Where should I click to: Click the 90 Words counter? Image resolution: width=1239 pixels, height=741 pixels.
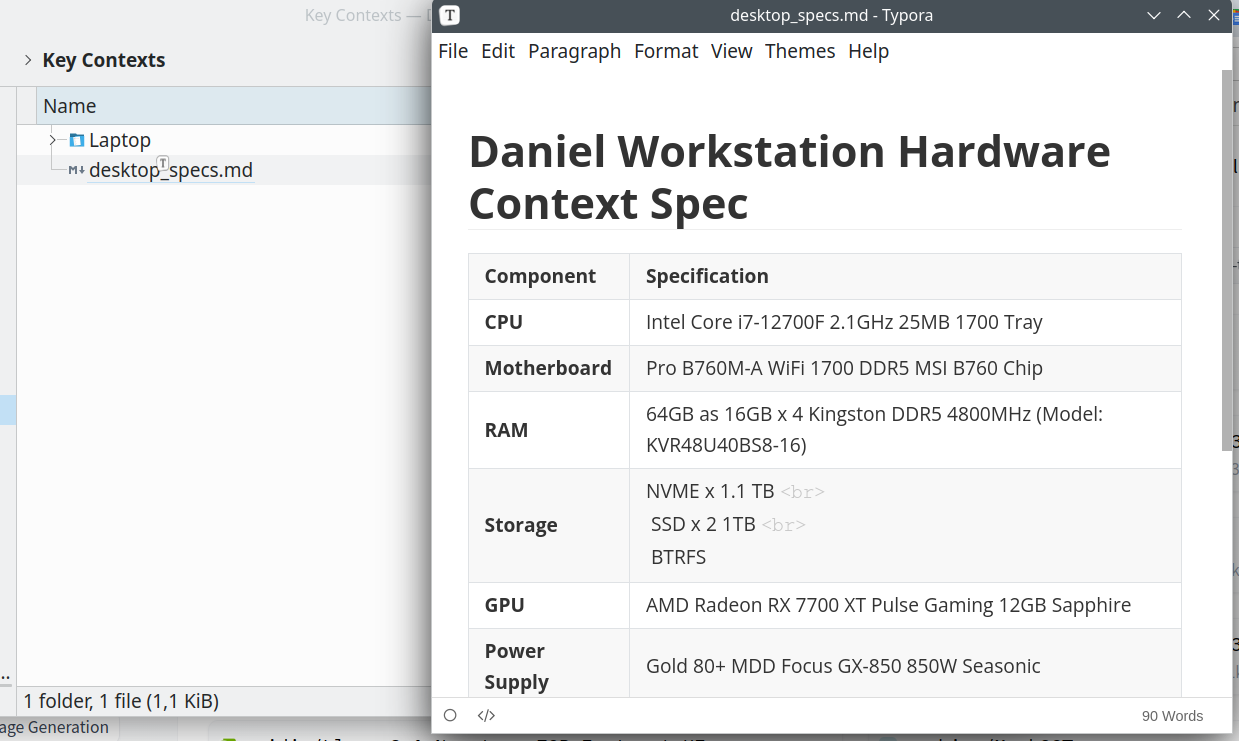coord(1172,716)
